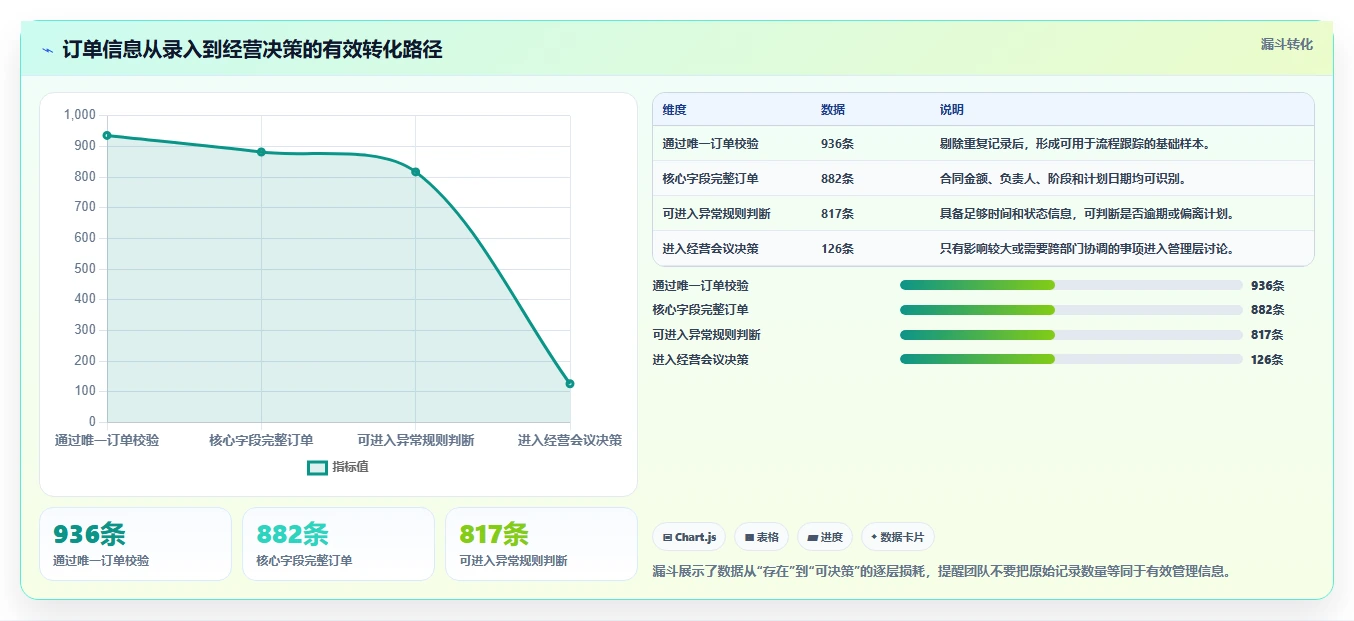Click the chart point at 核心字段完整订单

261,152
